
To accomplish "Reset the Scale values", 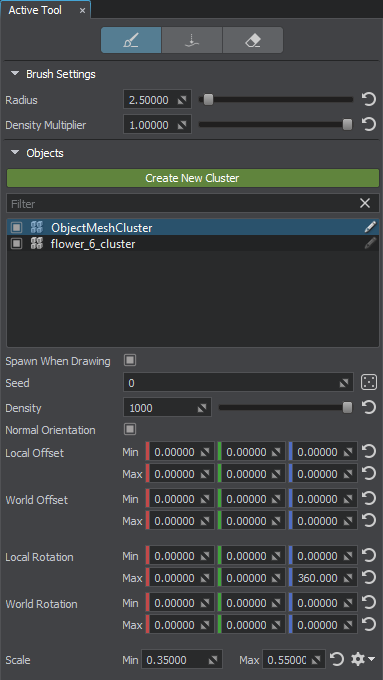I will click(337, 660).
